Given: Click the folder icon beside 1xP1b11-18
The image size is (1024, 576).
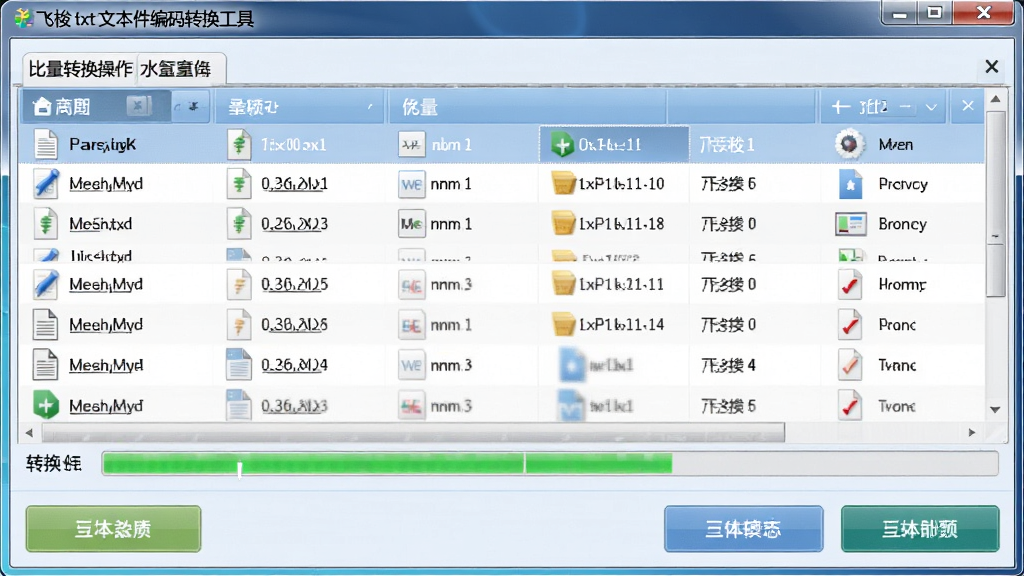Looking at the screenshot, I should pos(563,224).
